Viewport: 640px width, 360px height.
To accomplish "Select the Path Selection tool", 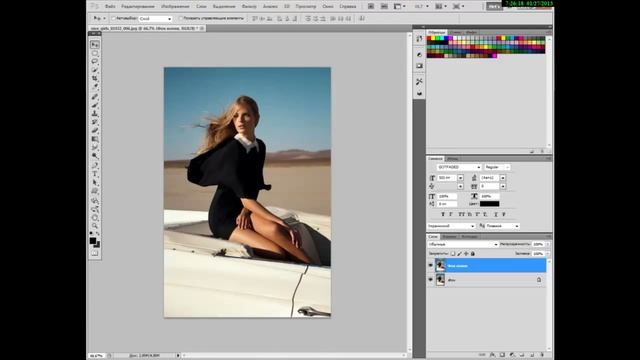I will point(95,182).
